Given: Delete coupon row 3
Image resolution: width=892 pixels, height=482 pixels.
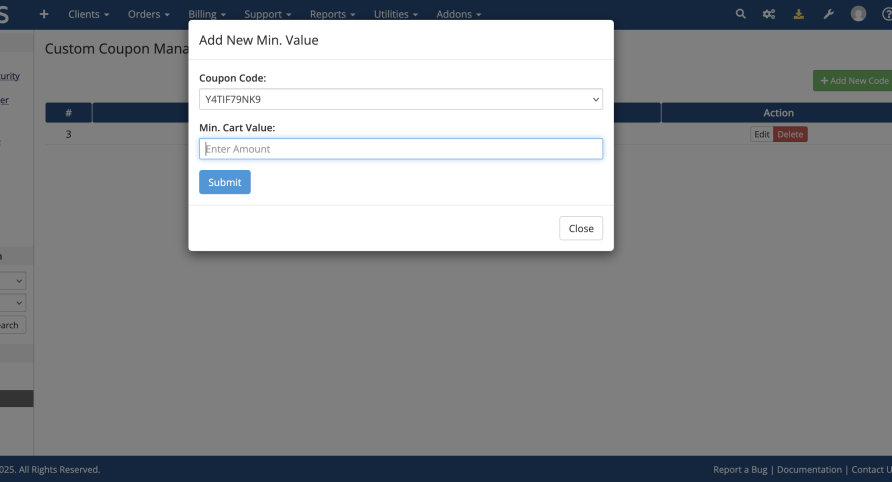Looking at the screenshot, I should click(x=790, y=134).
